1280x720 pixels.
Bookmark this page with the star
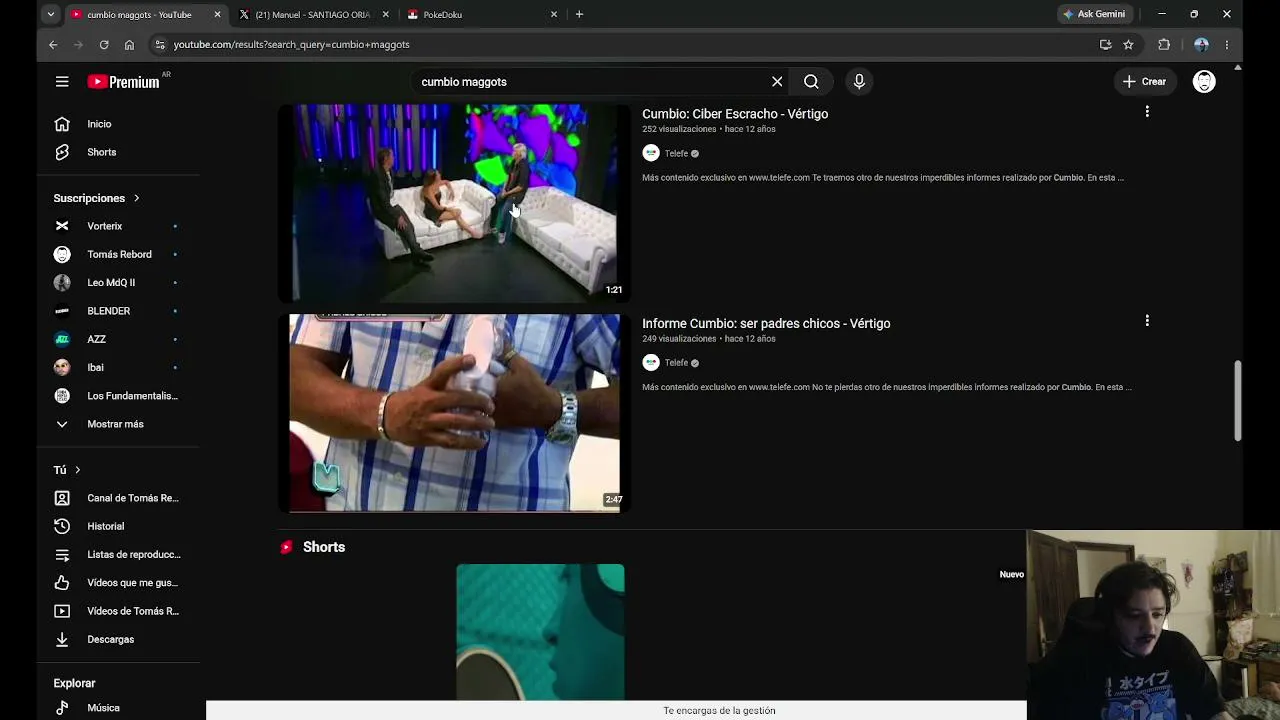click(1128, 45)
